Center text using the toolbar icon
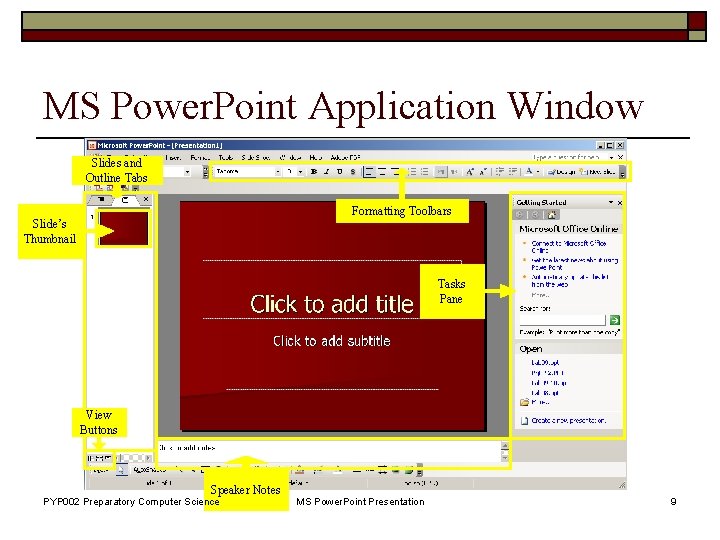 [382, 172]
